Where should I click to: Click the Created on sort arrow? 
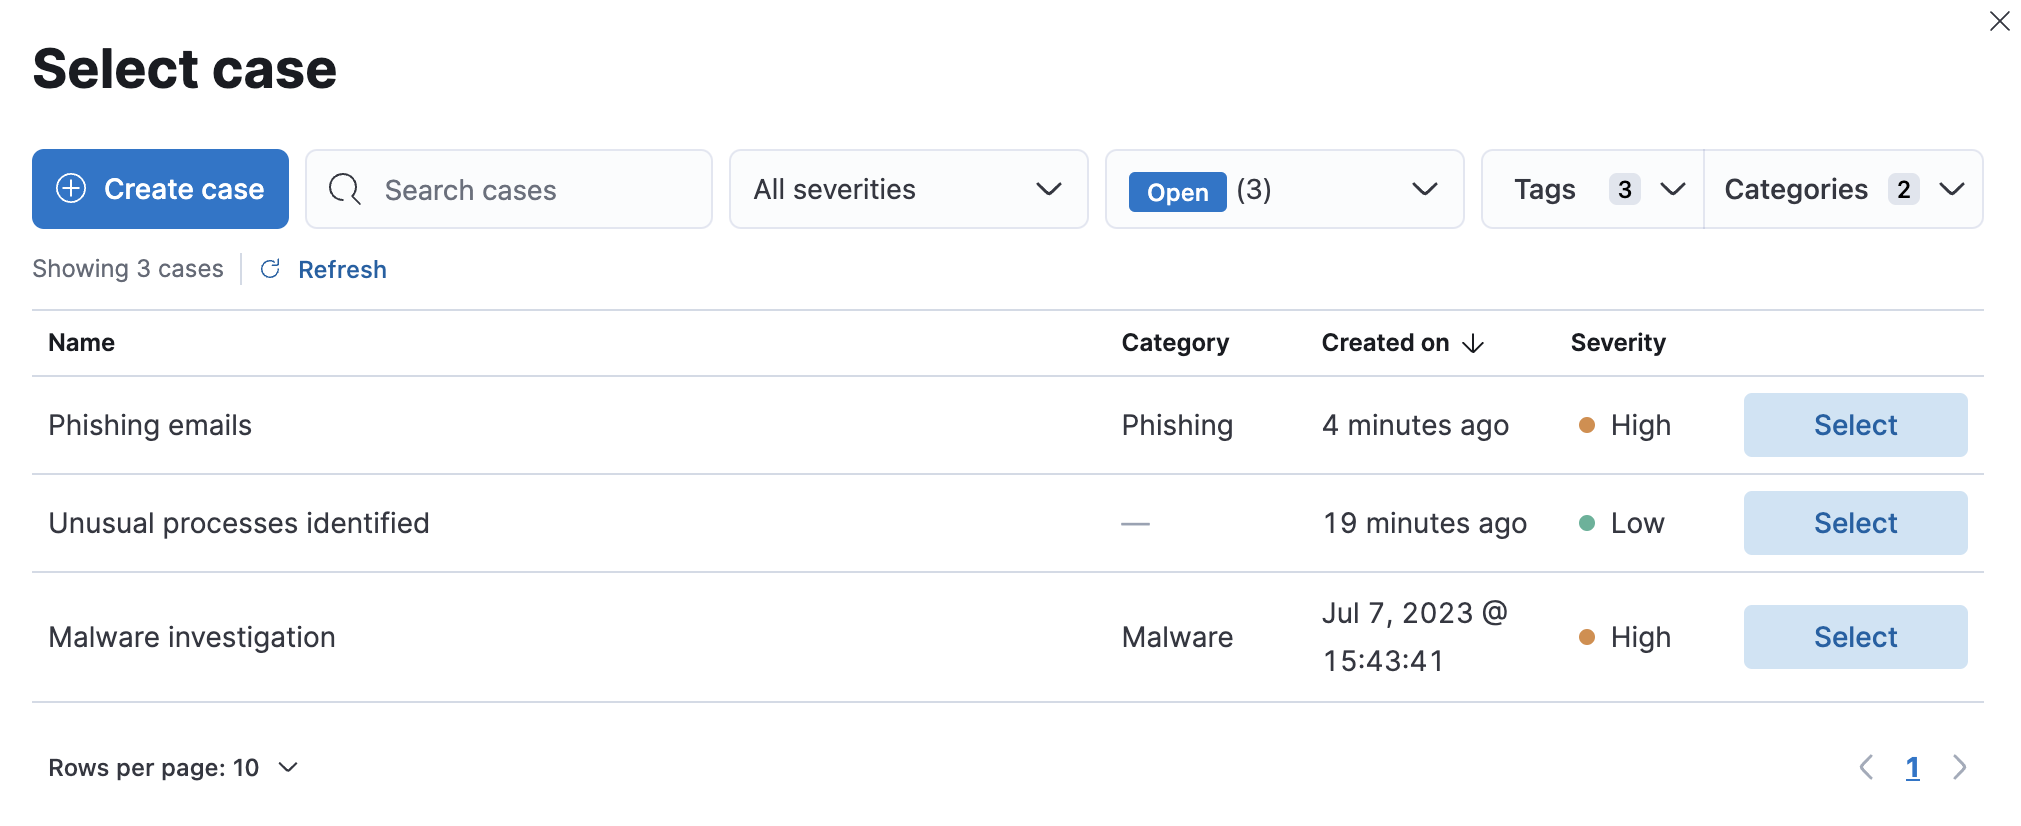(1473, 344)
